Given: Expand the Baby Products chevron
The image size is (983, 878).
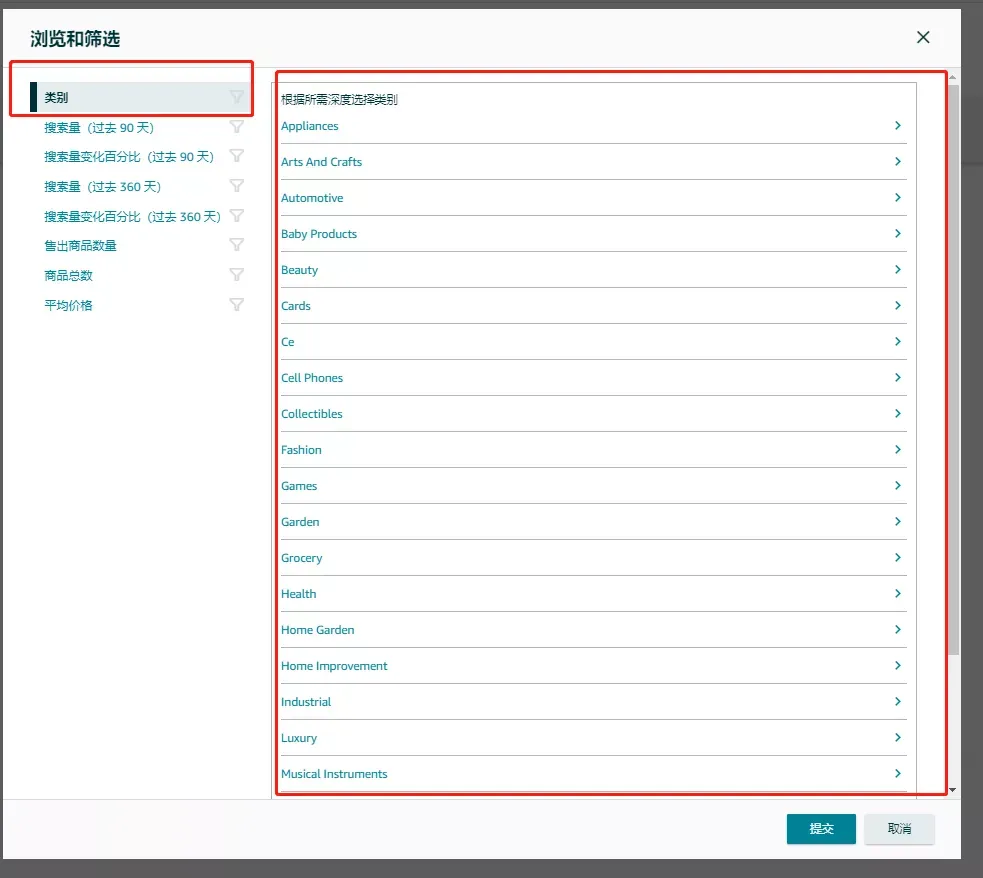Looking at the screenshot, I should [898, 233].
